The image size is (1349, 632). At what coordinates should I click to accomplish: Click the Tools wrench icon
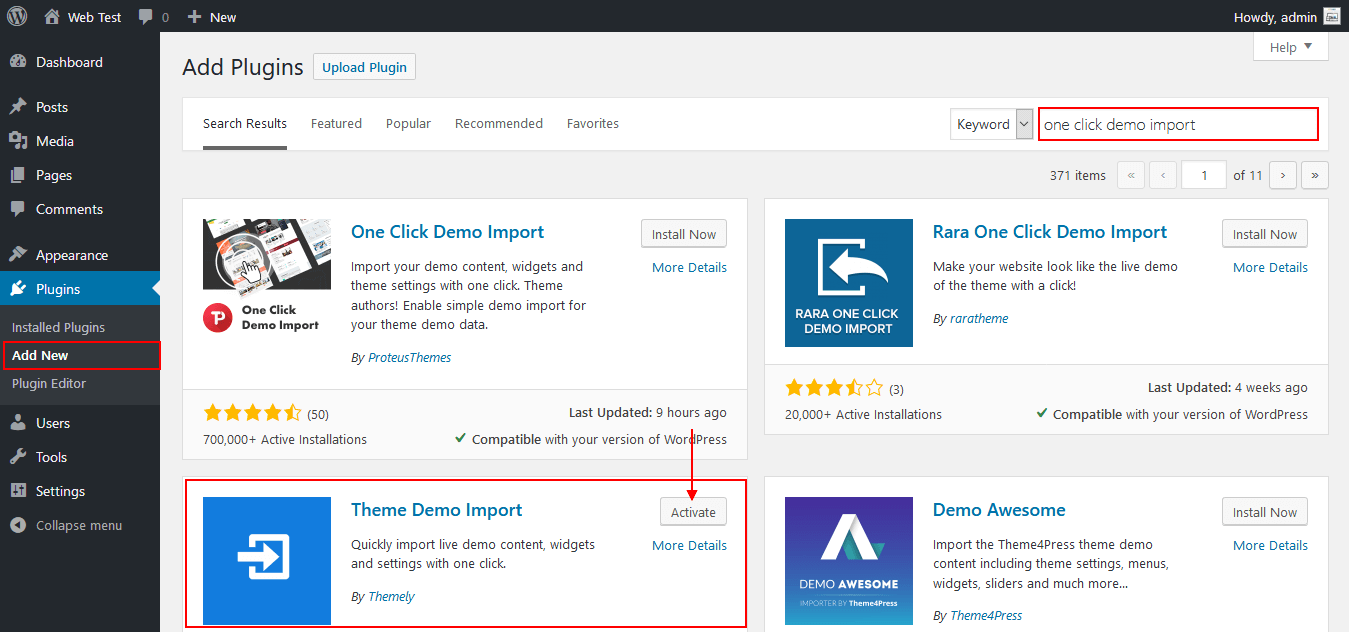point(18,457)
